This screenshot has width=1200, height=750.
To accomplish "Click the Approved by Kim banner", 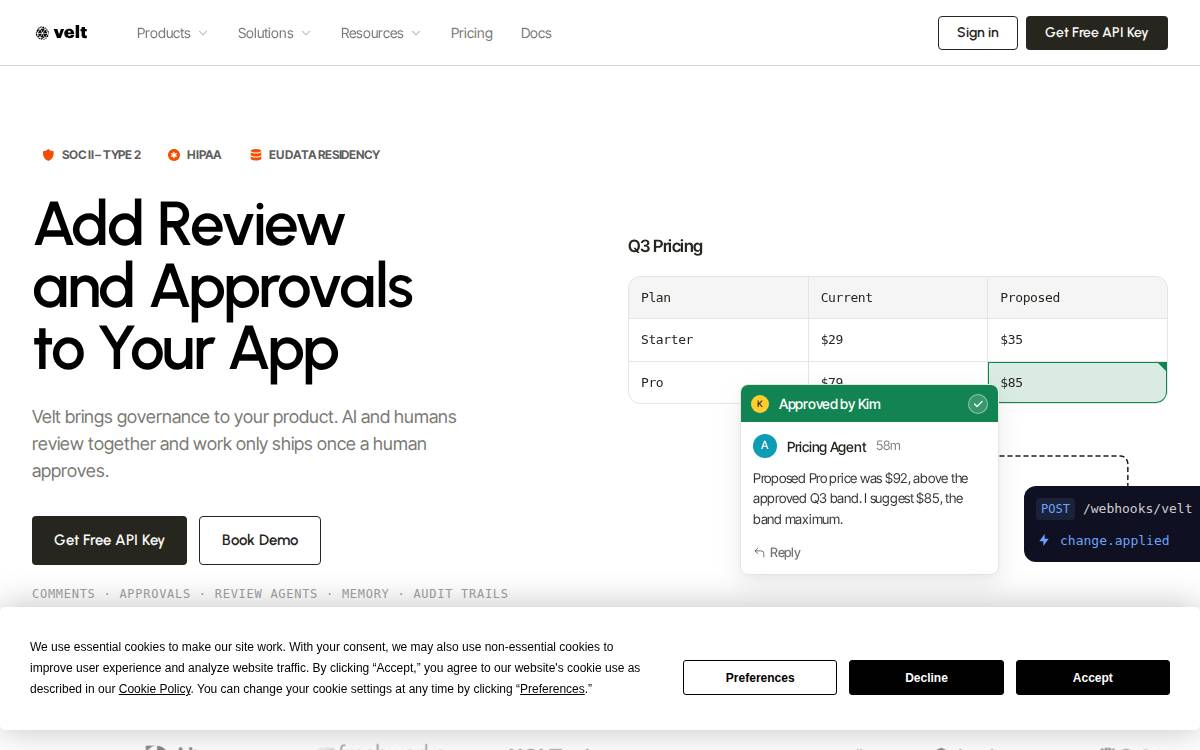I will point(869,404).
